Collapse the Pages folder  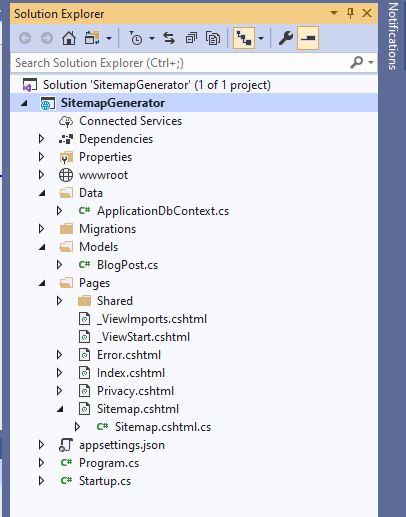pyautogui.click(x=42, y=283)
